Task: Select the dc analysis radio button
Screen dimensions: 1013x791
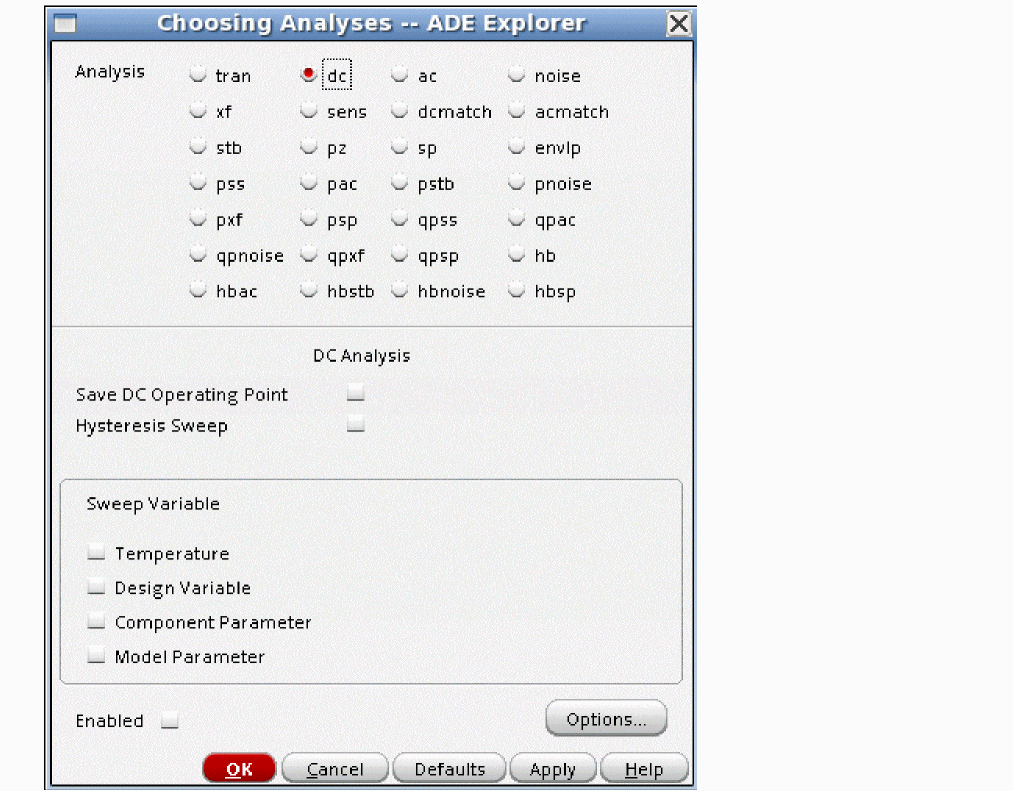Action: pyautogui.click(x=309, y=74)
